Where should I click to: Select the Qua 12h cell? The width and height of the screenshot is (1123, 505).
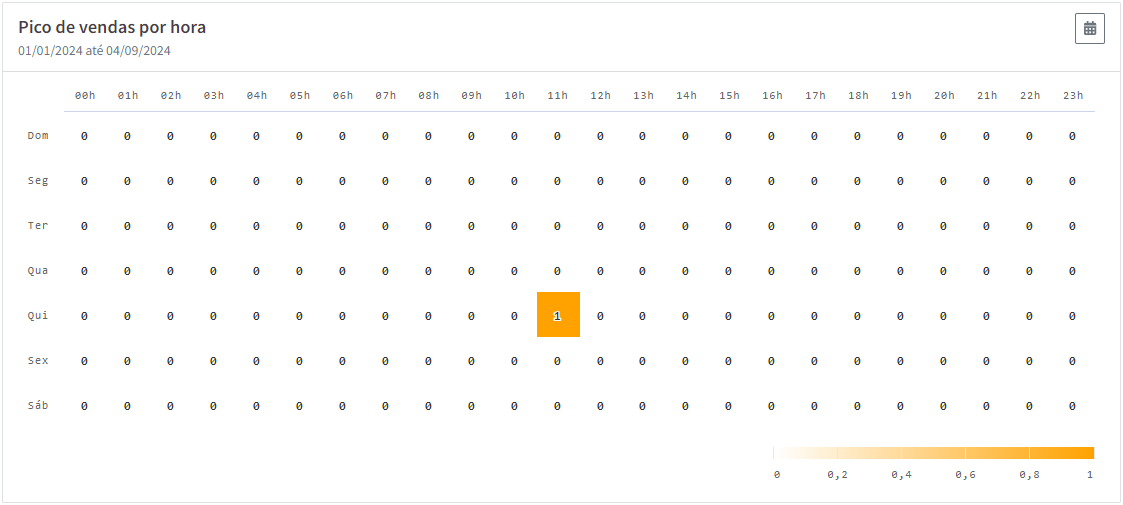click(600, 271)
